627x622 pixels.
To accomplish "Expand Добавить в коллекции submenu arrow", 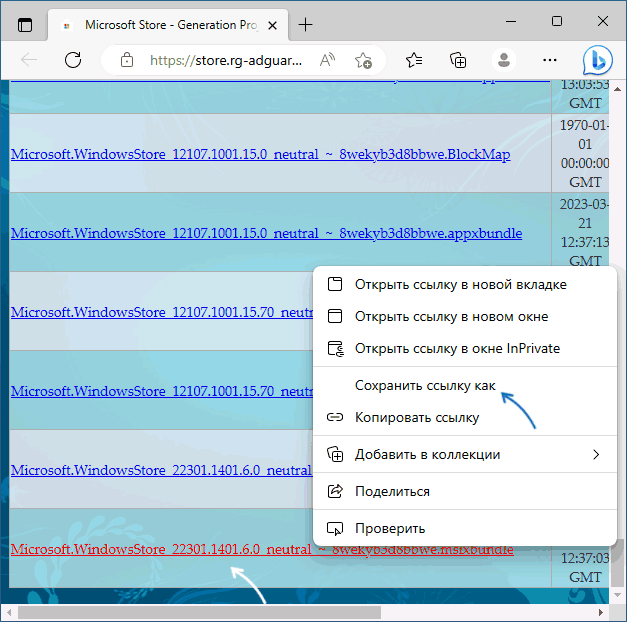I will pos(596,454).
